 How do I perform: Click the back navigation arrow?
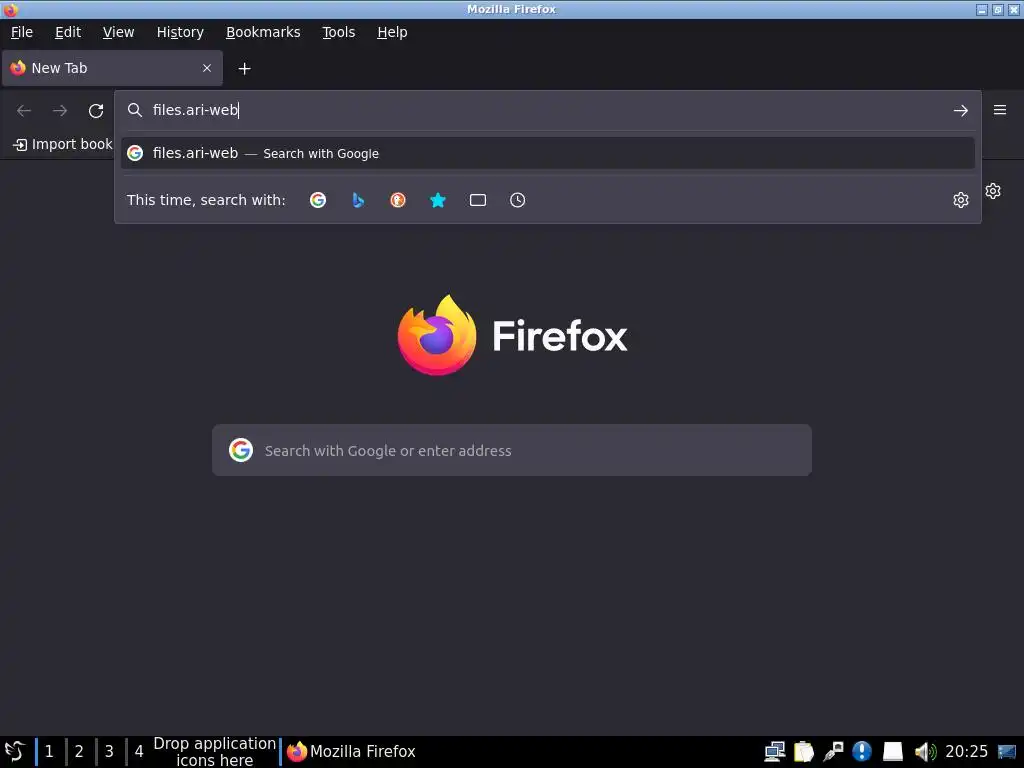coord(24,110)
